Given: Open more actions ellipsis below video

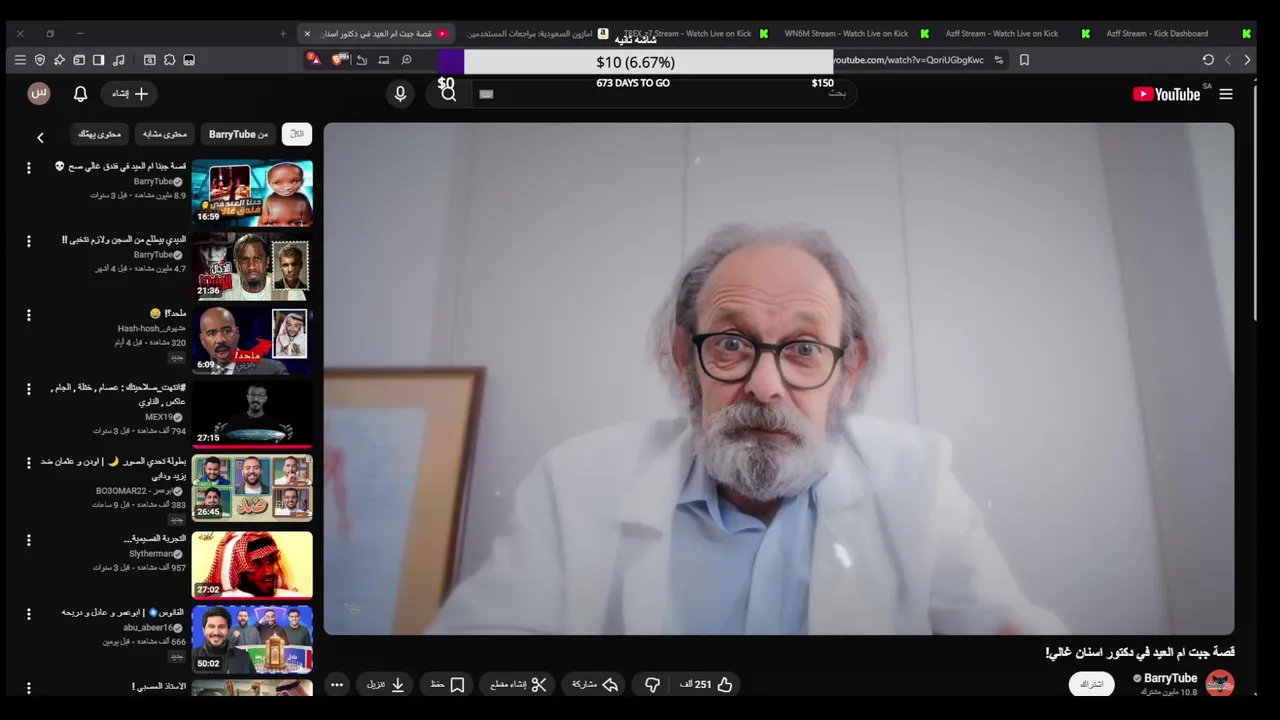Looking at the screenshot, I should (x=337, y=685).
